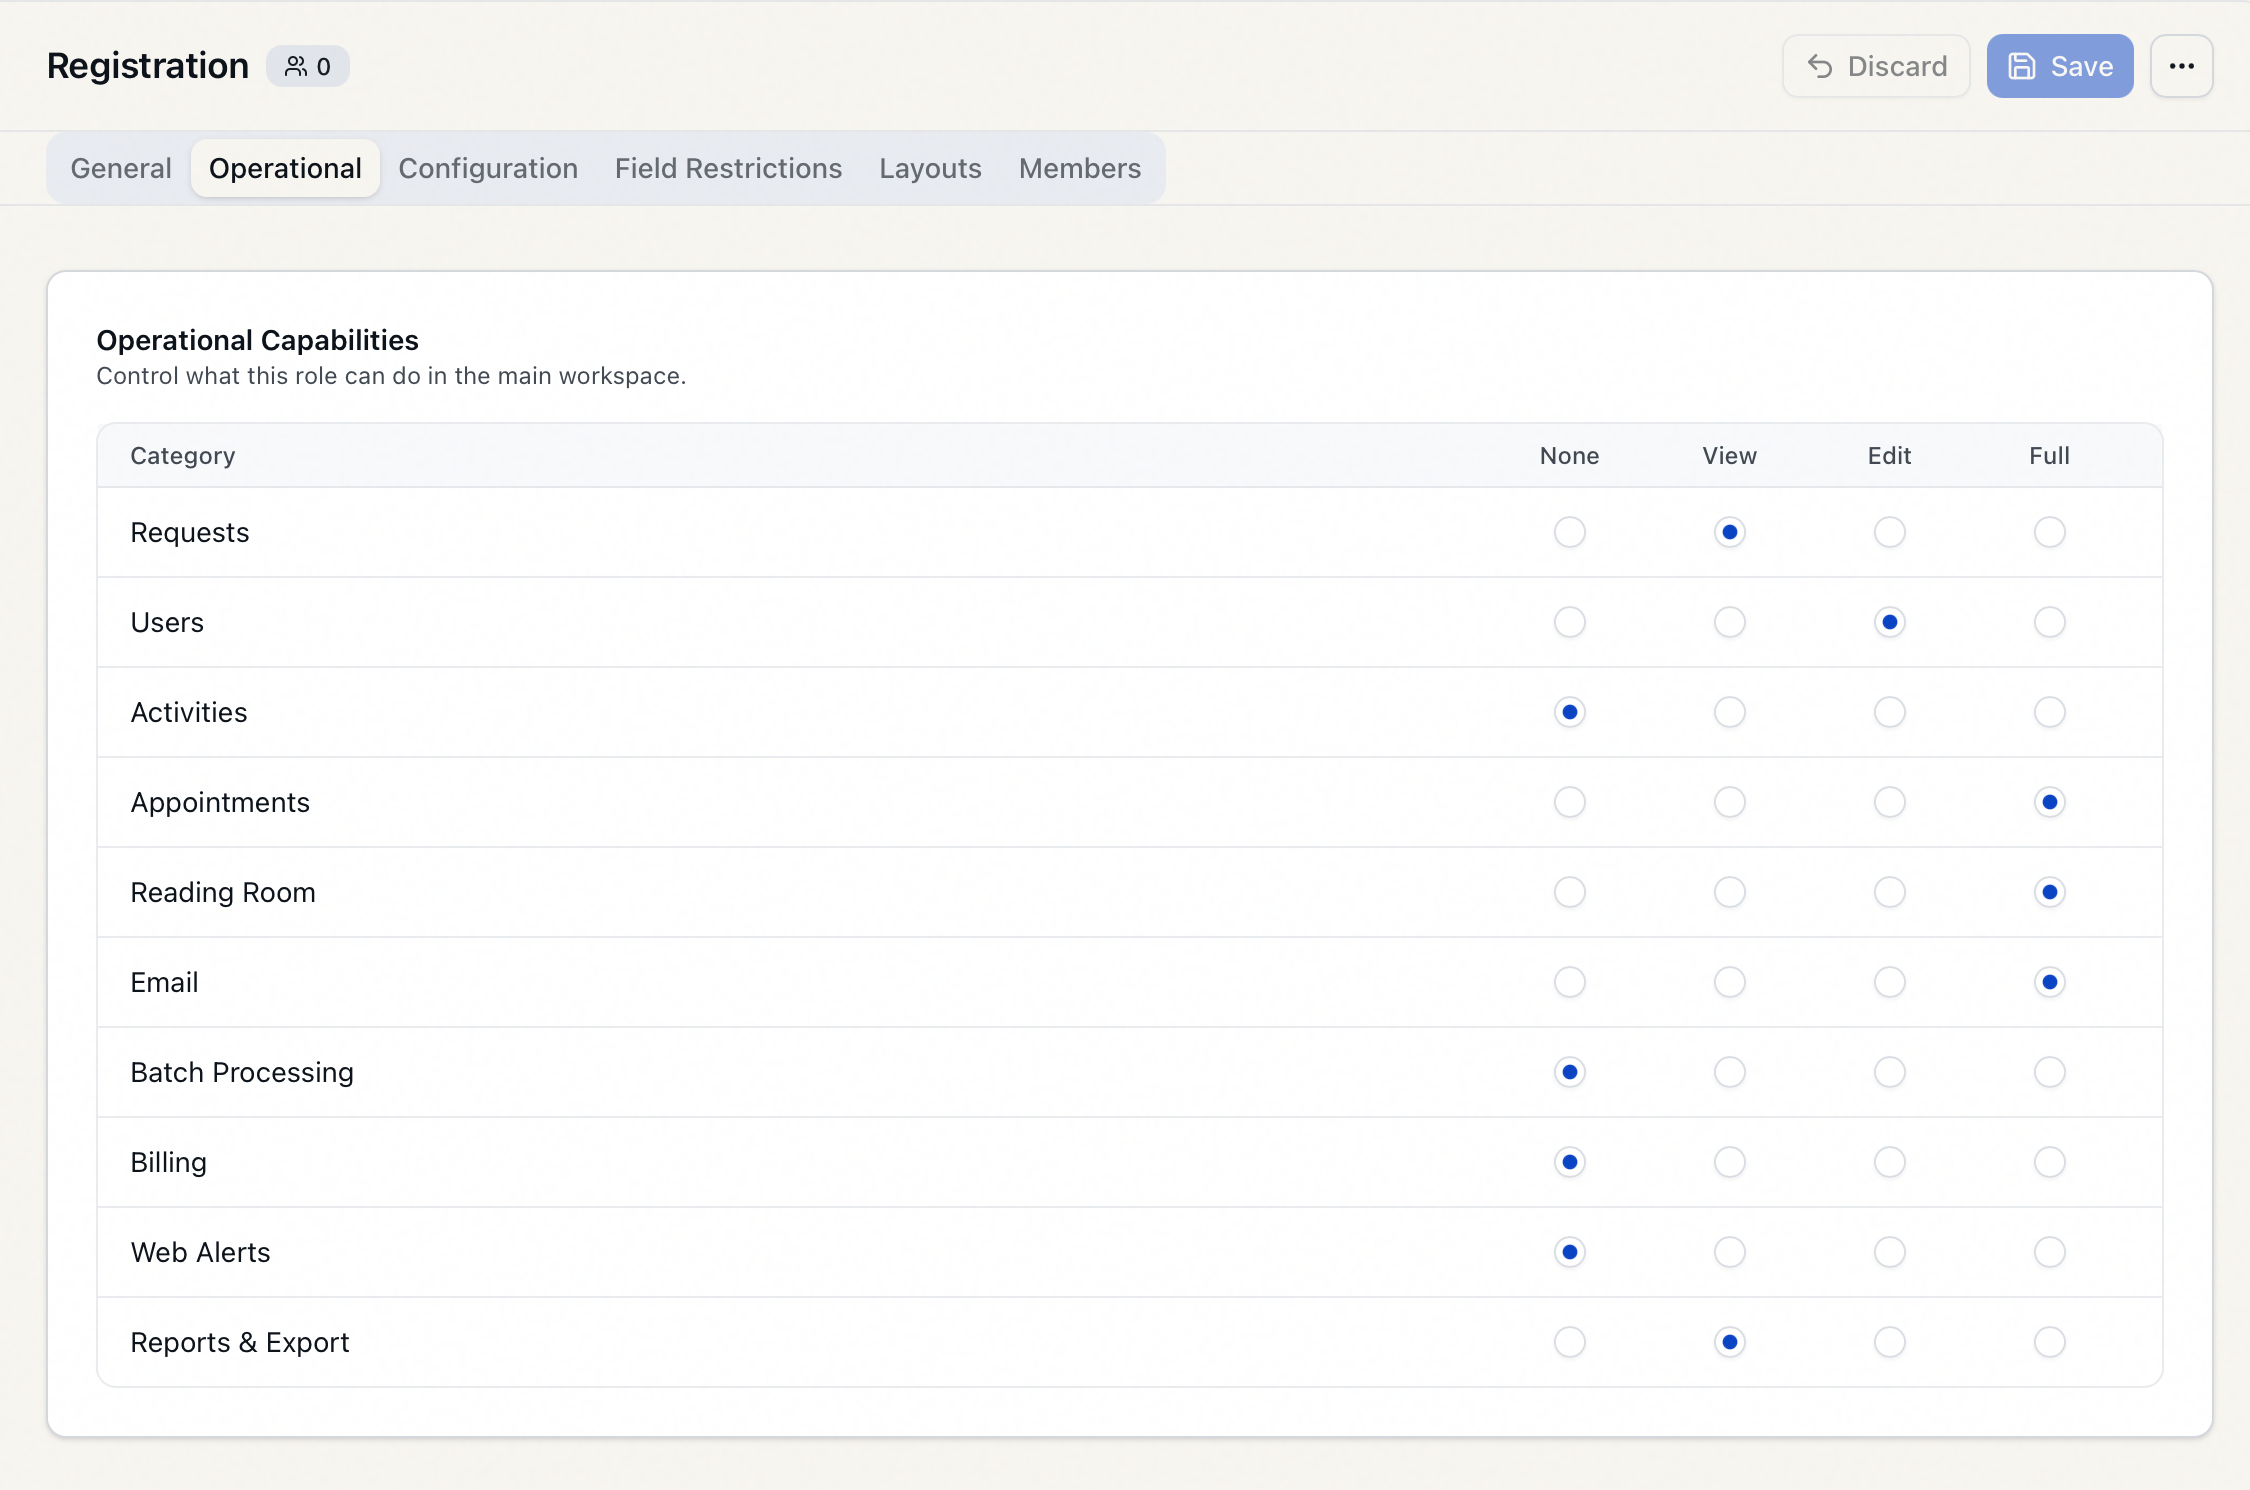The width and height of the screenshot is (2250, 1490).
Task: Select Edit radio for Users
Action: point(1890,622)
